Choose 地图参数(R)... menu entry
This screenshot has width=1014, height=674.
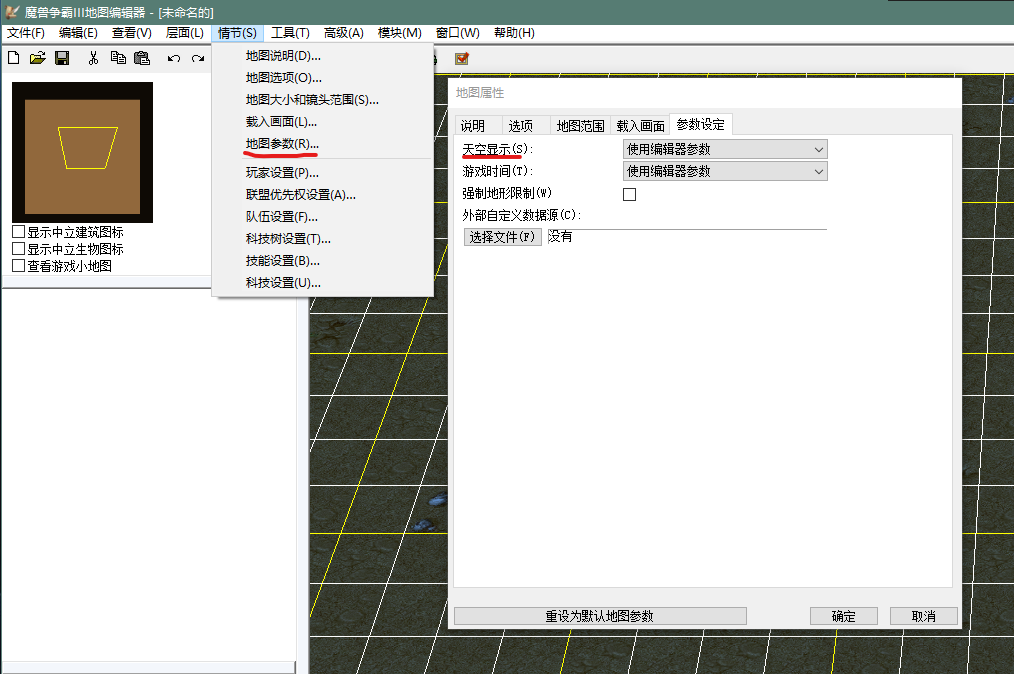click(x=323, y=144)
